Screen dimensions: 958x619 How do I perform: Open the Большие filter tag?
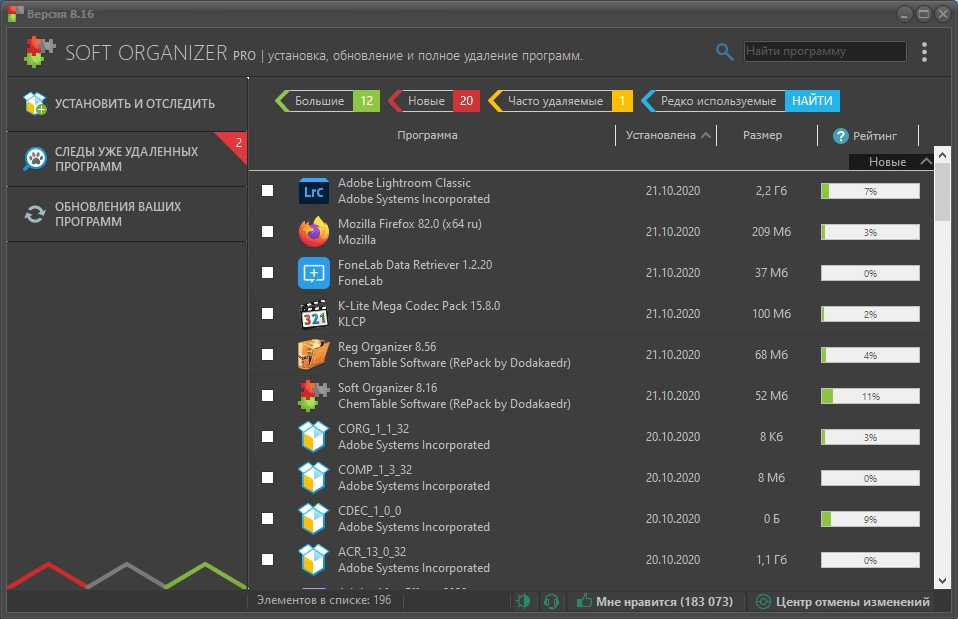click(x=327, y=101)
